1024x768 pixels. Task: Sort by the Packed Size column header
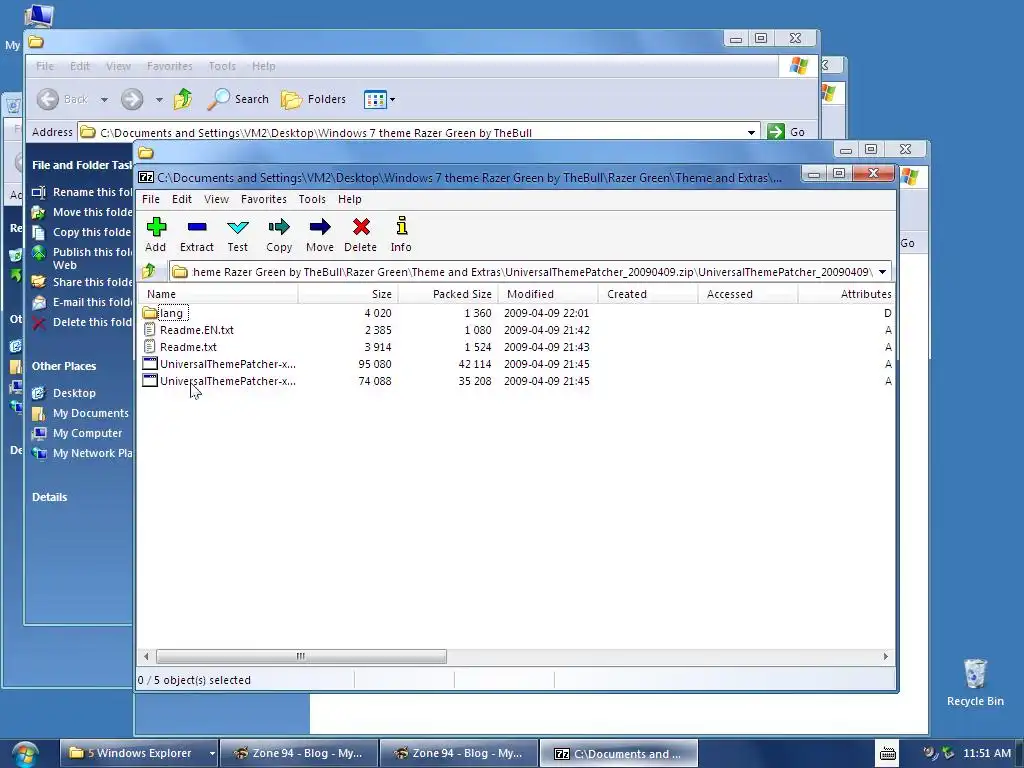448,294
